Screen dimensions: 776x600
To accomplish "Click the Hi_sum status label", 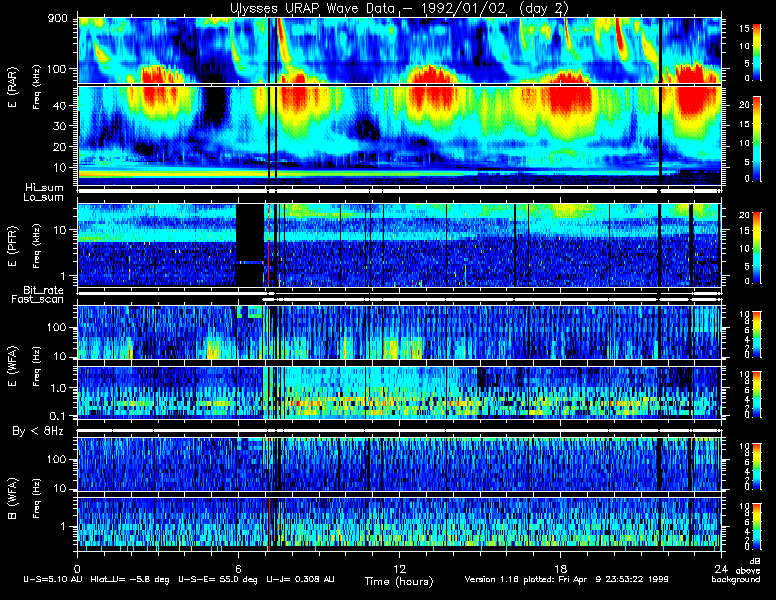I will click(45, 188).
